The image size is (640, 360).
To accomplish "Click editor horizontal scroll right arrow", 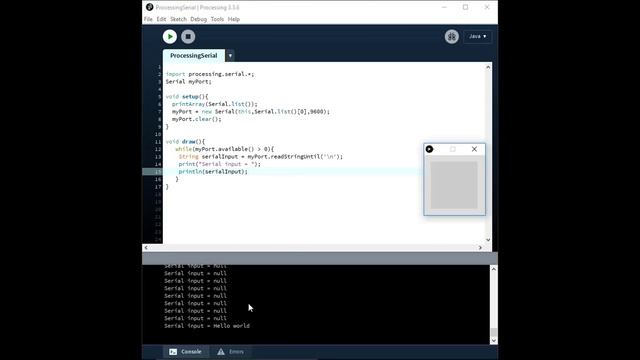I will [480, 247].
